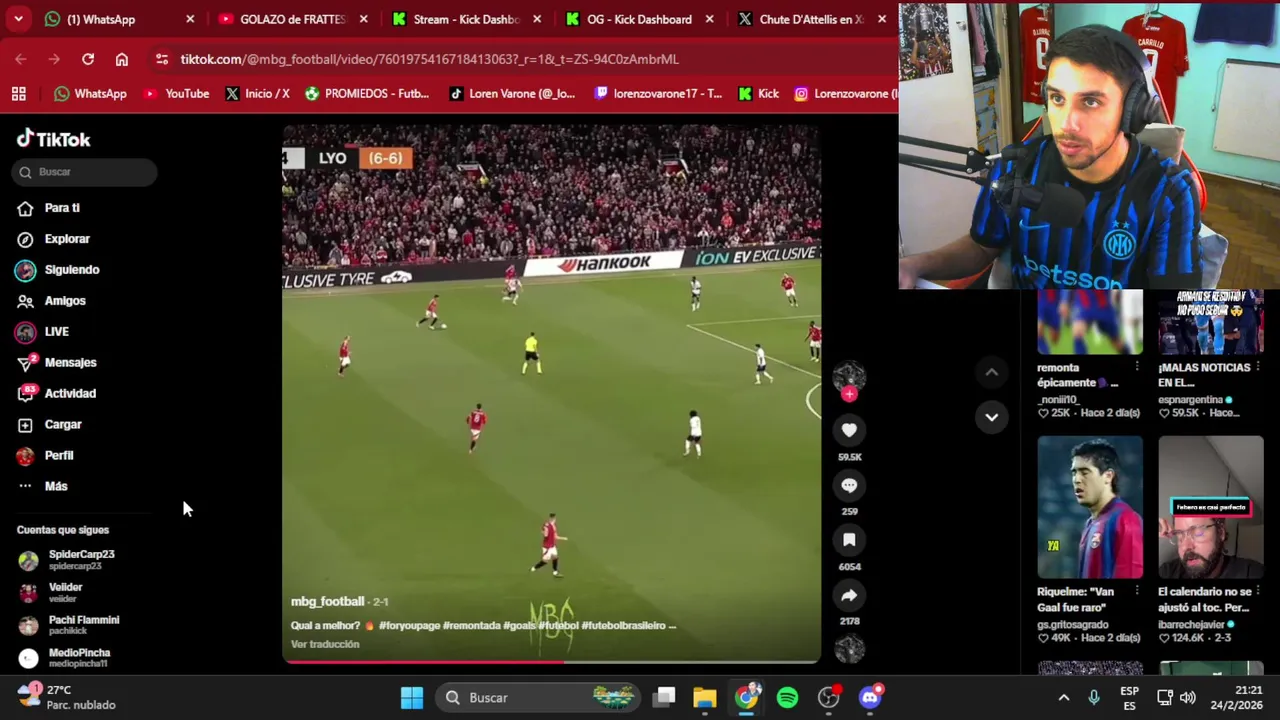The width and height of the screenshot is (1280, 720).
Task: Open options for El calendario video
Action: 1258,592
